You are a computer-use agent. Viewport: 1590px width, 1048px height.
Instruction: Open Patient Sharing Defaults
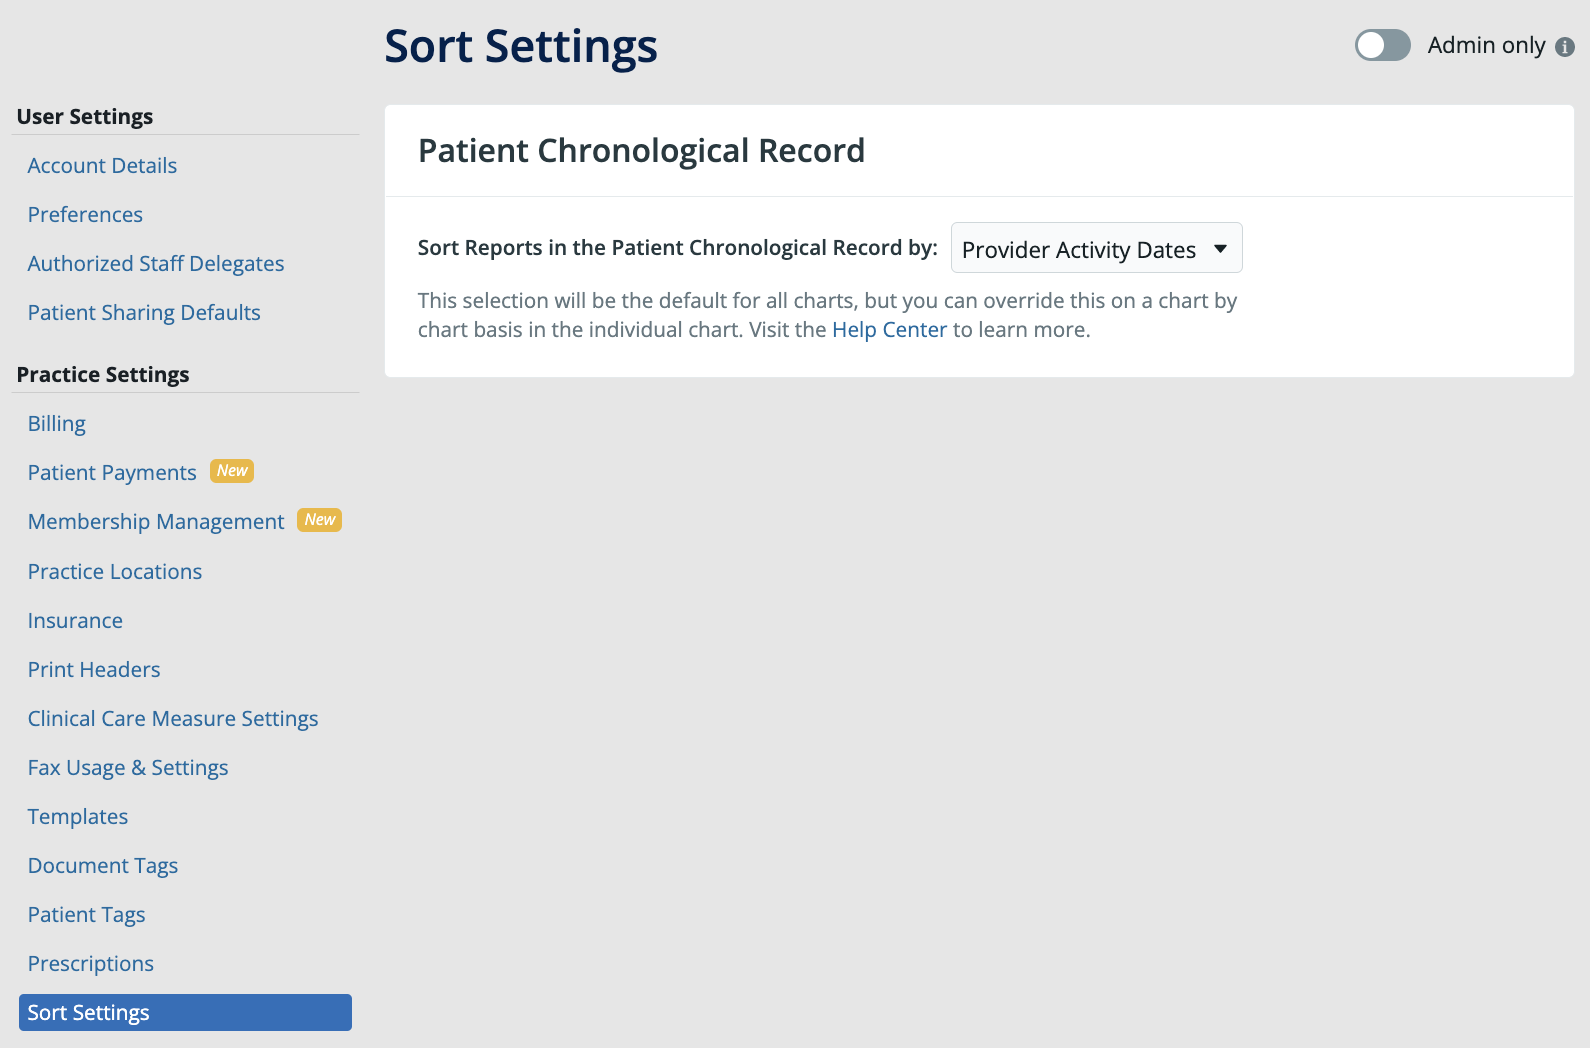(144, 312)
